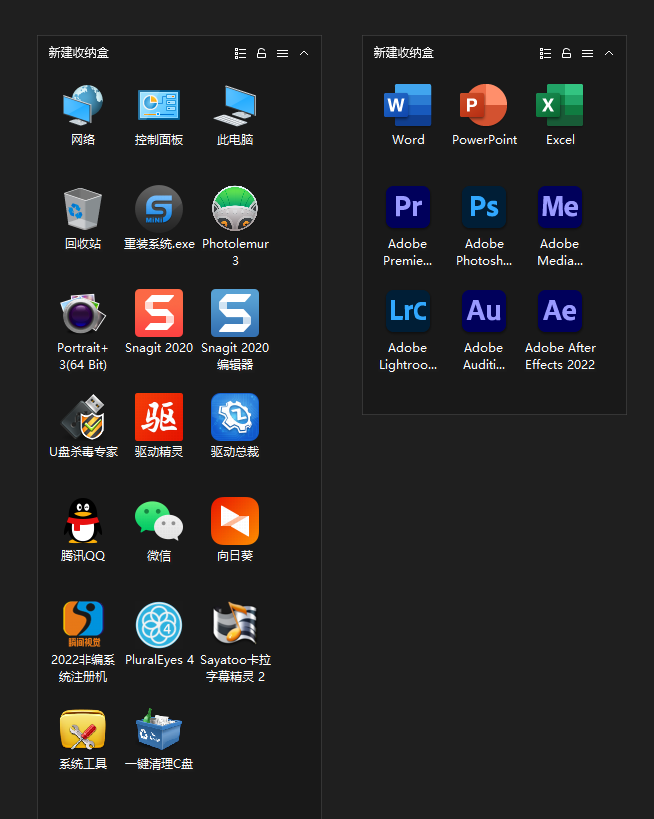Launch 向日葵 remote app

point(235,521)
